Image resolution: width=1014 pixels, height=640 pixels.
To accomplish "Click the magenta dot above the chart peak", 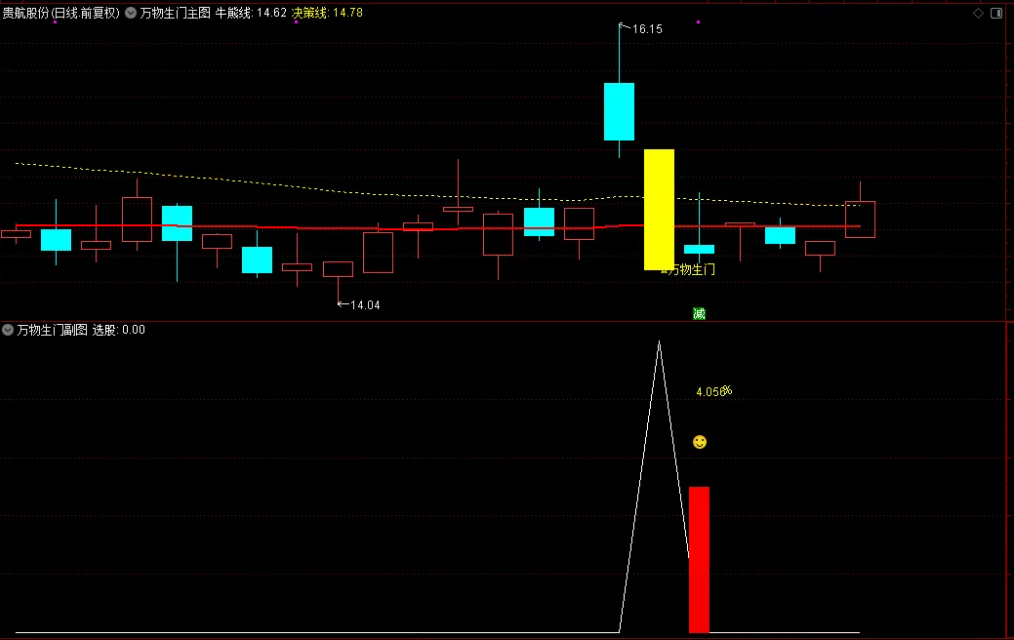I will pyautogui.click(x=698, y=22).
